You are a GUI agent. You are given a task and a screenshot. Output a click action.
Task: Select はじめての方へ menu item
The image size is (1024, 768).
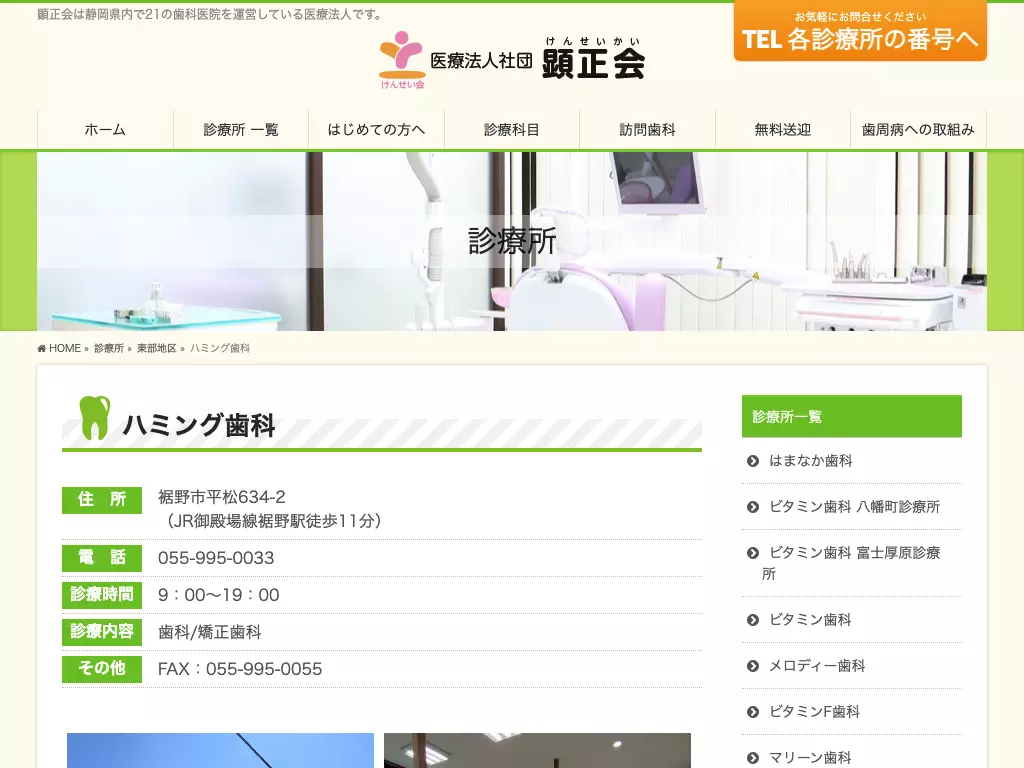376,129
